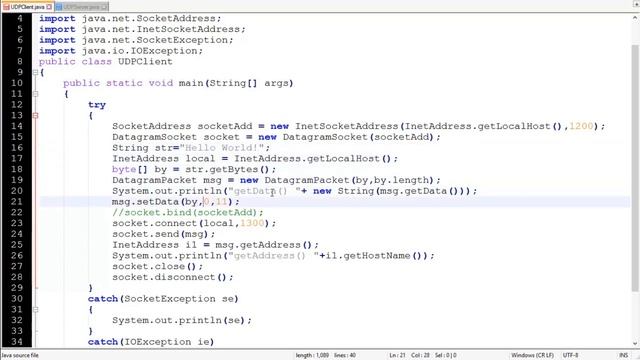Click the 'Ln : 21' status entry
The height and width of the screenshot is (360, 640).
[x=397, y=355]
